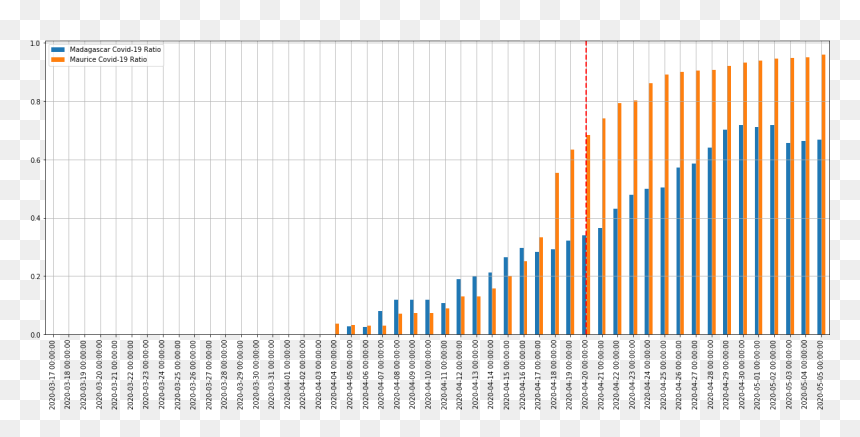Click the x-axis label 2020-04-07 00:00:00
The height and width of the screenshot is (437, 860).
[x=383, y=374]
